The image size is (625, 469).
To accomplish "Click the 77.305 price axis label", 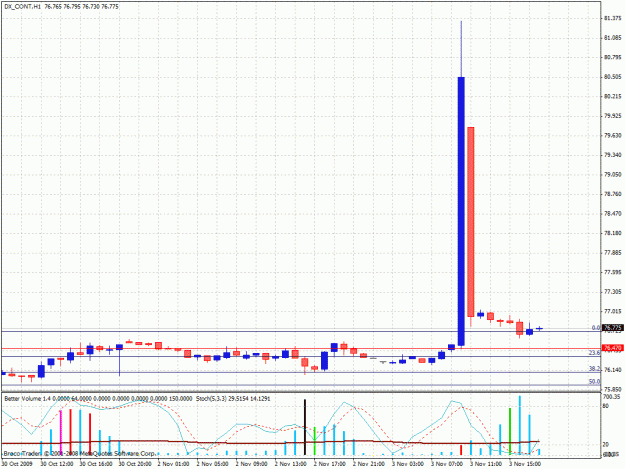I will point(613,292).
